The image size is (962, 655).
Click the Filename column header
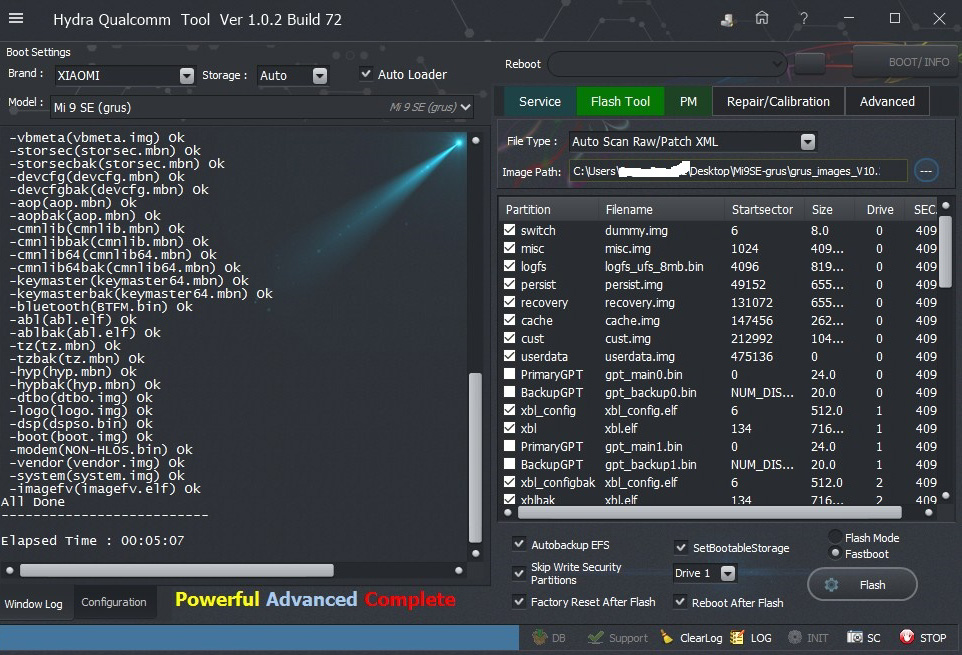661,209
